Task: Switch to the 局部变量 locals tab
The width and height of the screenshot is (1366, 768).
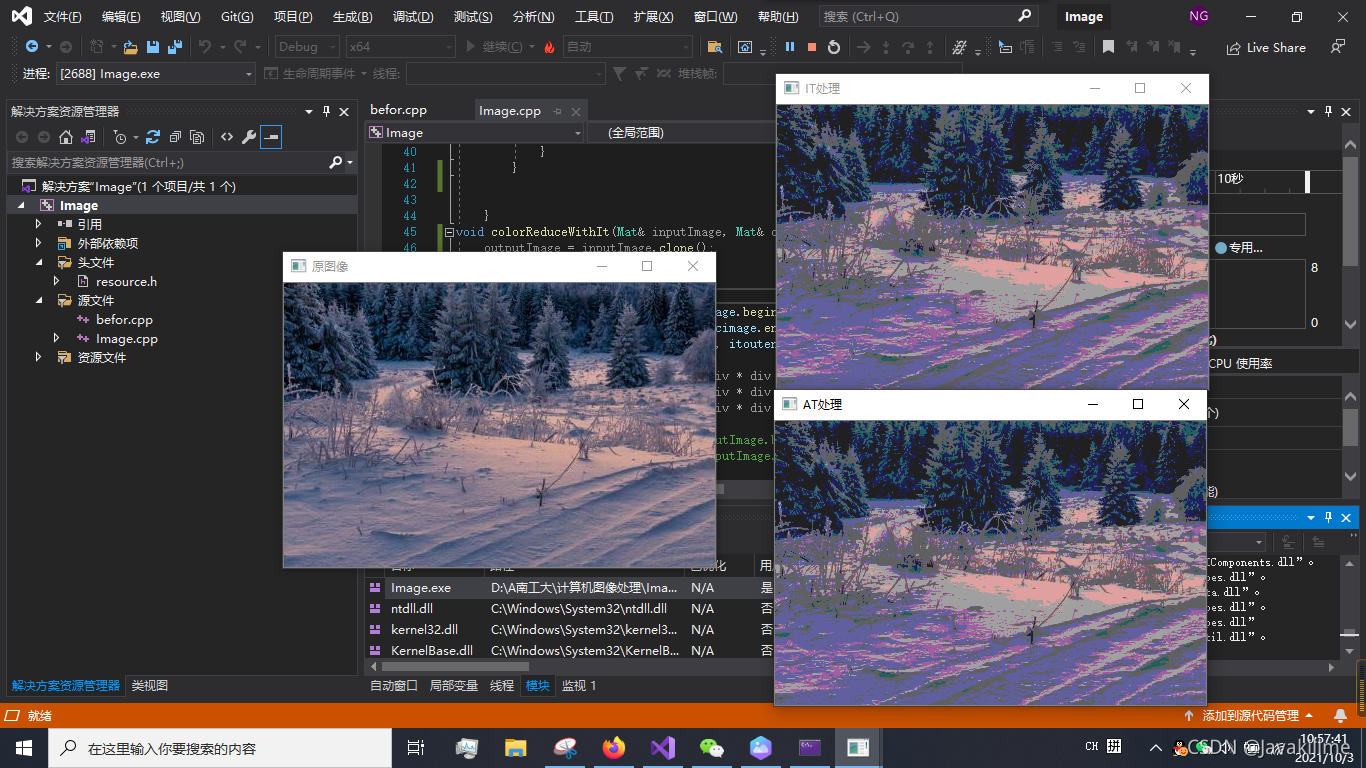Action: [454, 685]
